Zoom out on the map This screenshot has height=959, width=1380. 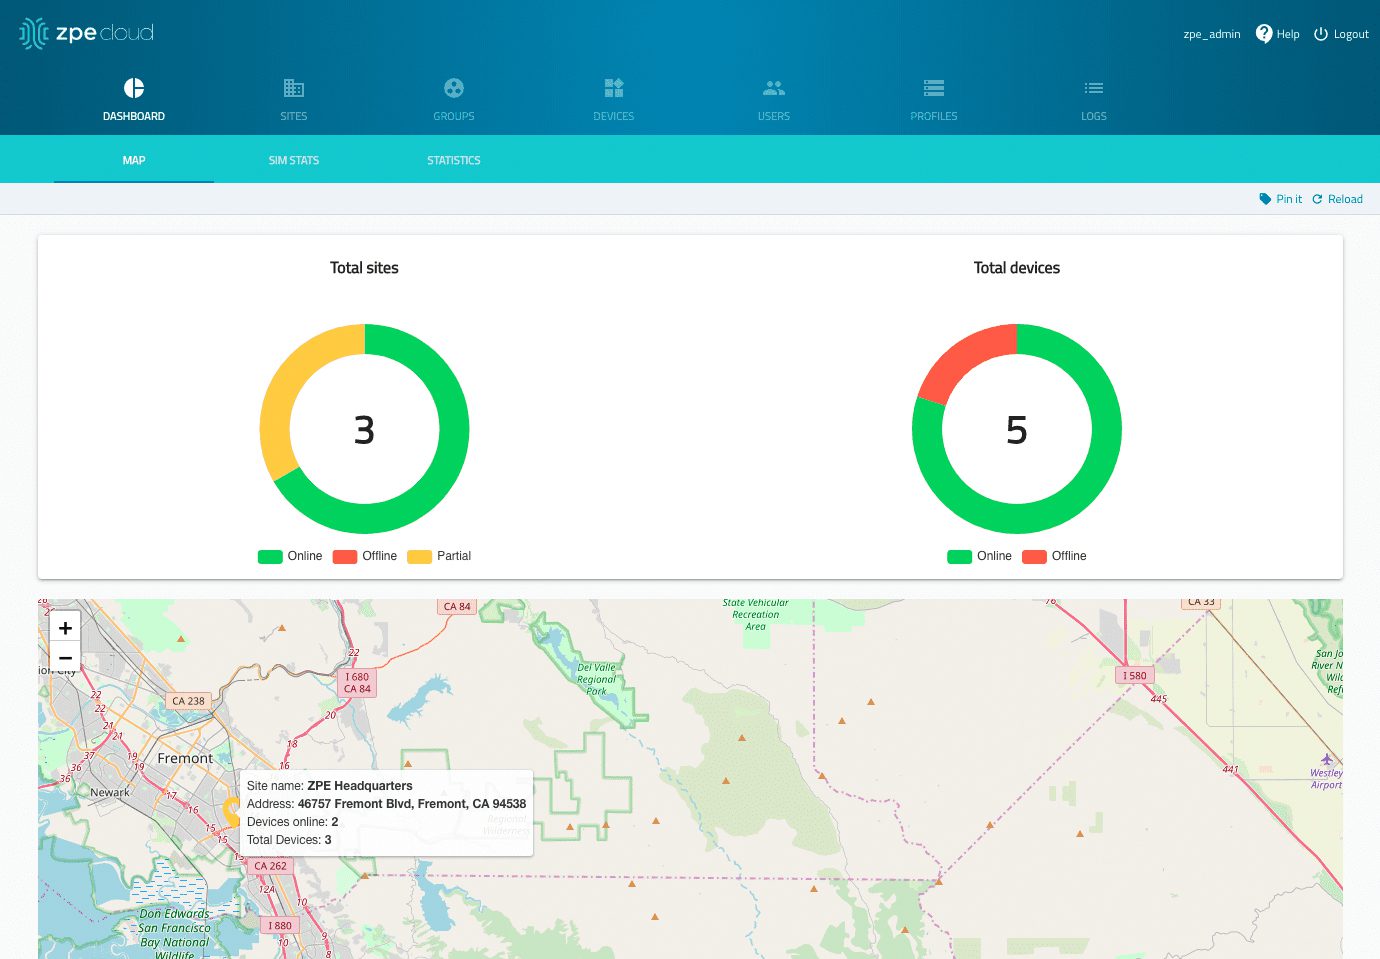[65, 658]
